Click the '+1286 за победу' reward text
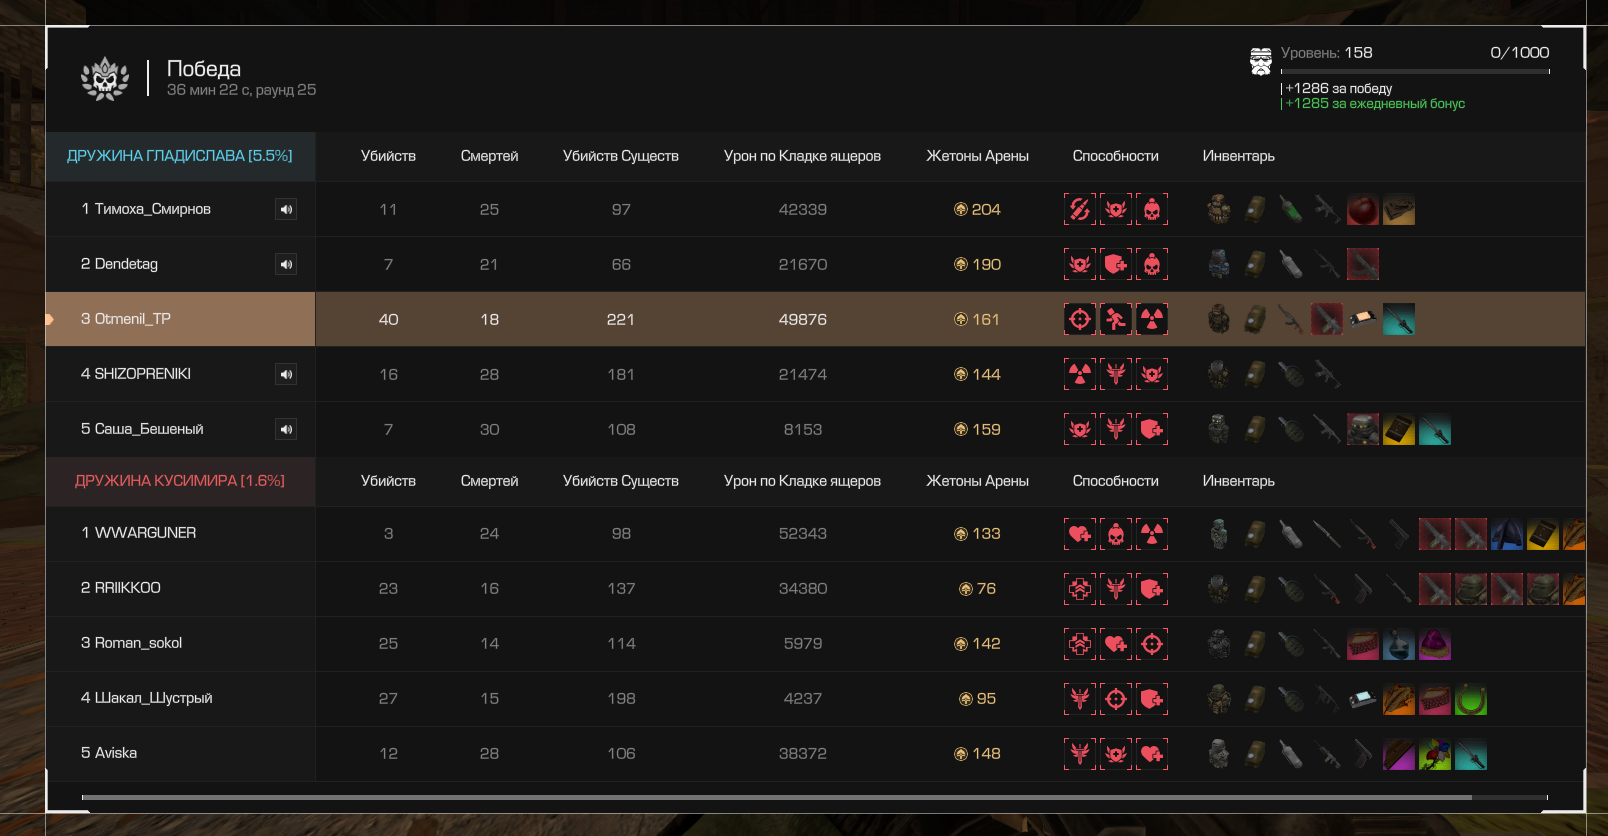 [x=1339, y=88]
